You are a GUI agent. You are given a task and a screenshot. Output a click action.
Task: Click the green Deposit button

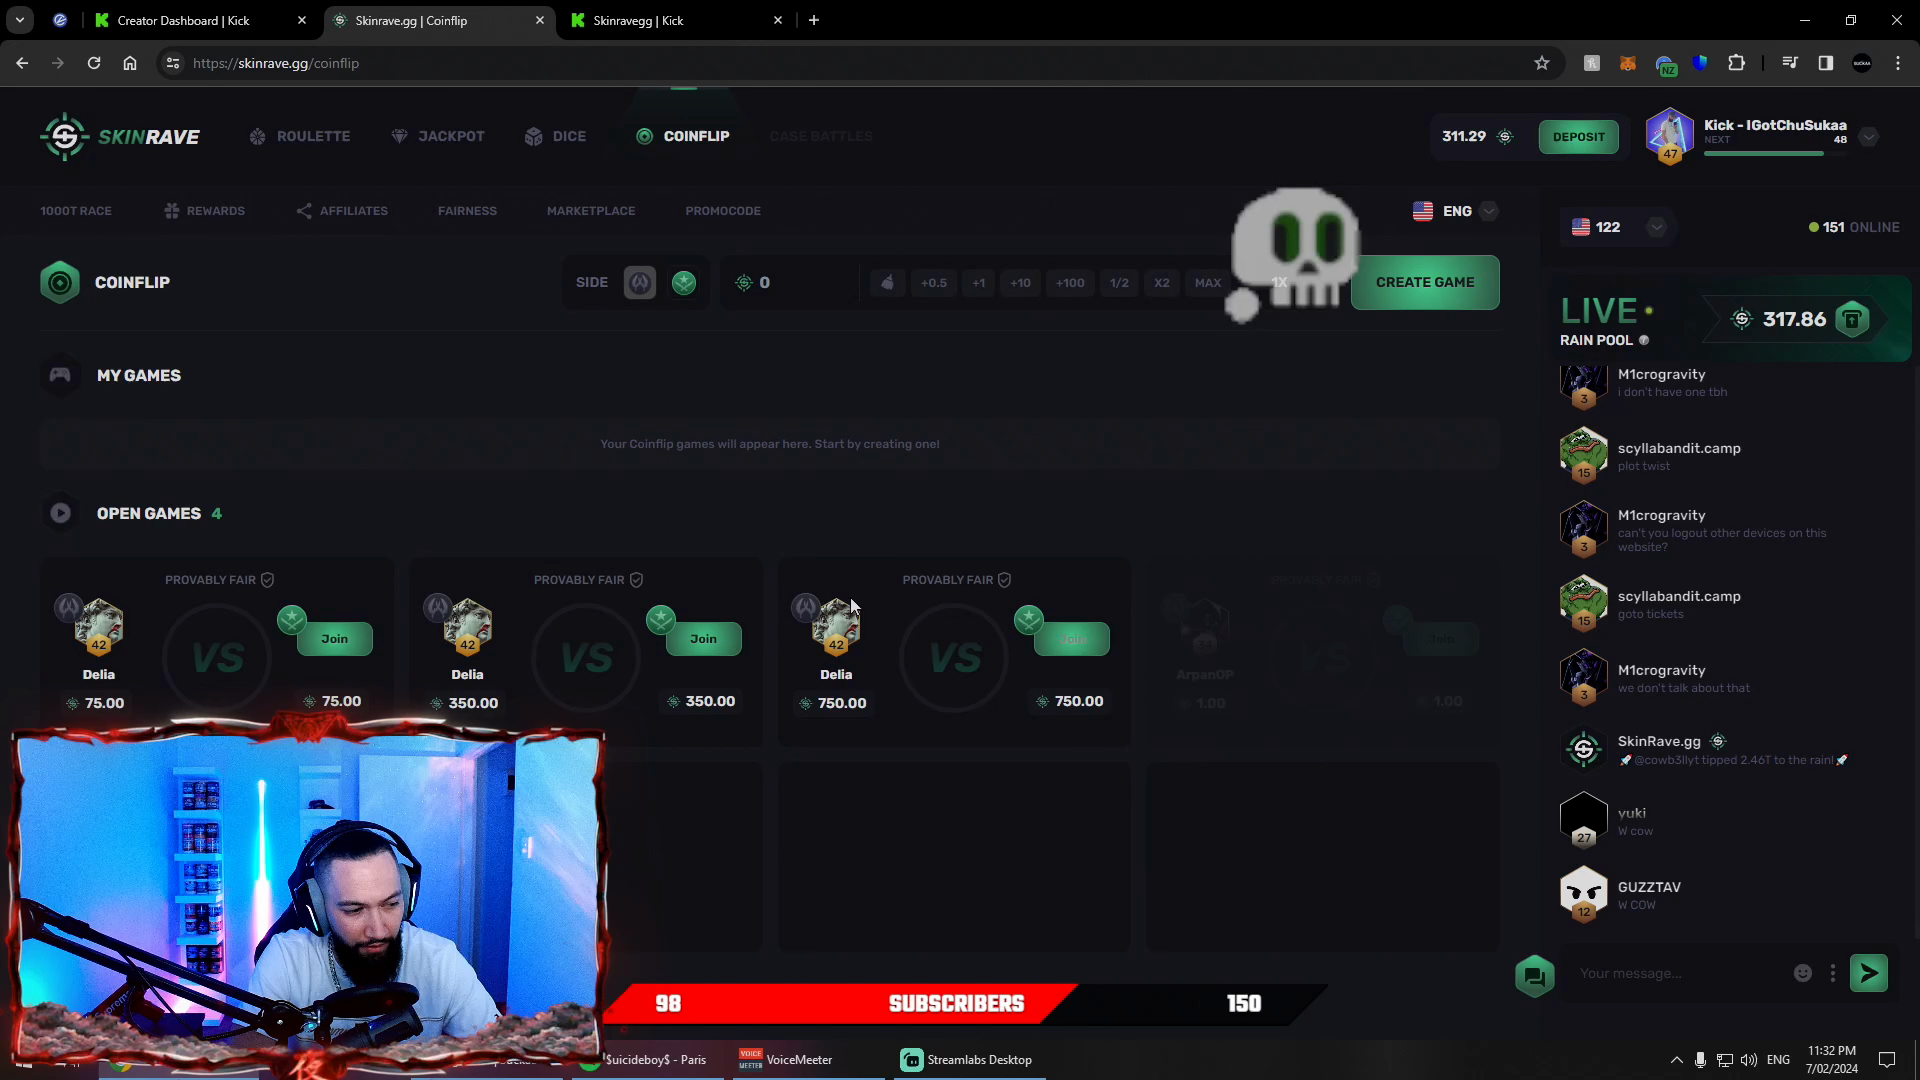1579,137
